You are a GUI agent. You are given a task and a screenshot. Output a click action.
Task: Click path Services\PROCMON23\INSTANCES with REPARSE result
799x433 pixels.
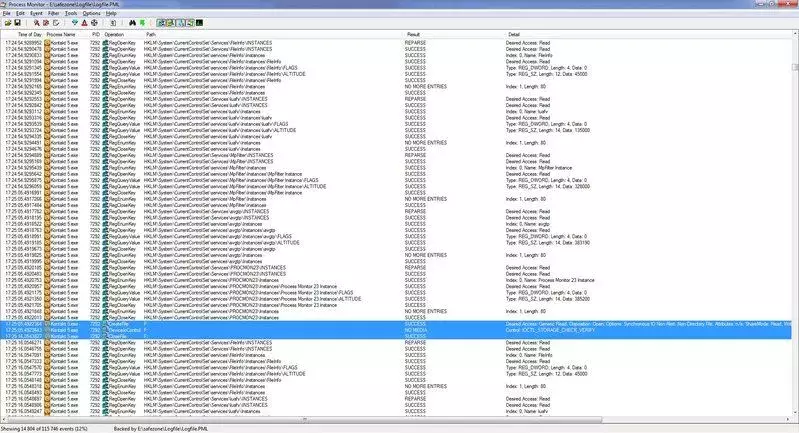(215, 268)
